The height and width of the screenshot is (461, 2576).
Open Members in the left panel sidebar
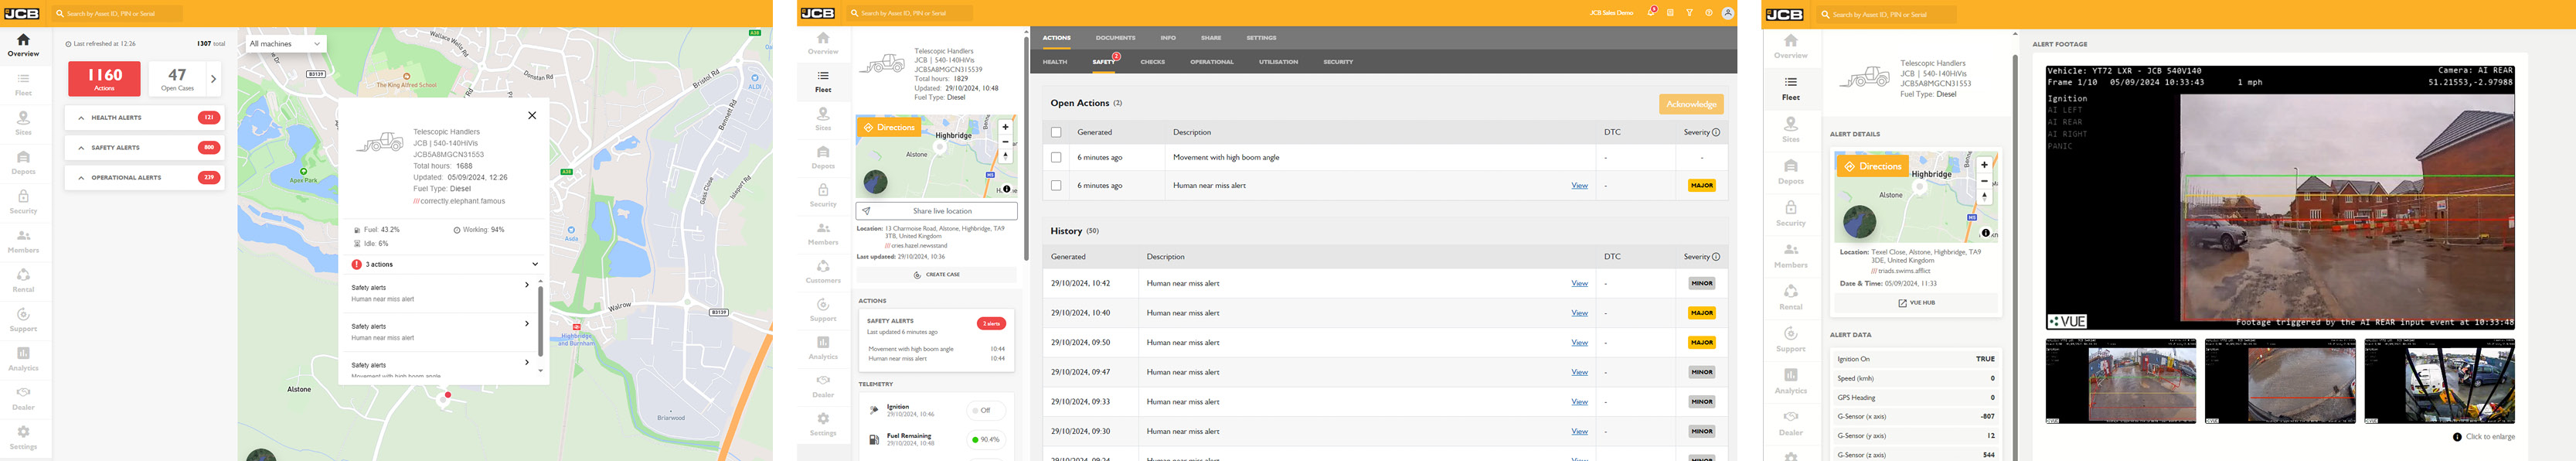[23, 242]
